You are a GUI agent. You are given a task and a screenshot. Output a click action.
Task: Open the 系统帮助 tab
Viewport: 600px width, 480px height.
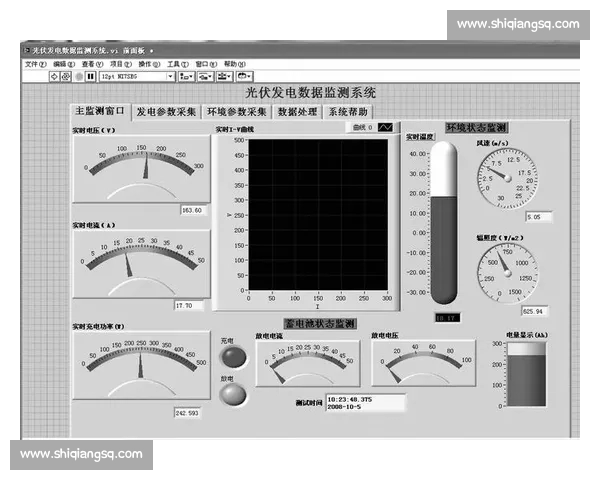[348, 113]
